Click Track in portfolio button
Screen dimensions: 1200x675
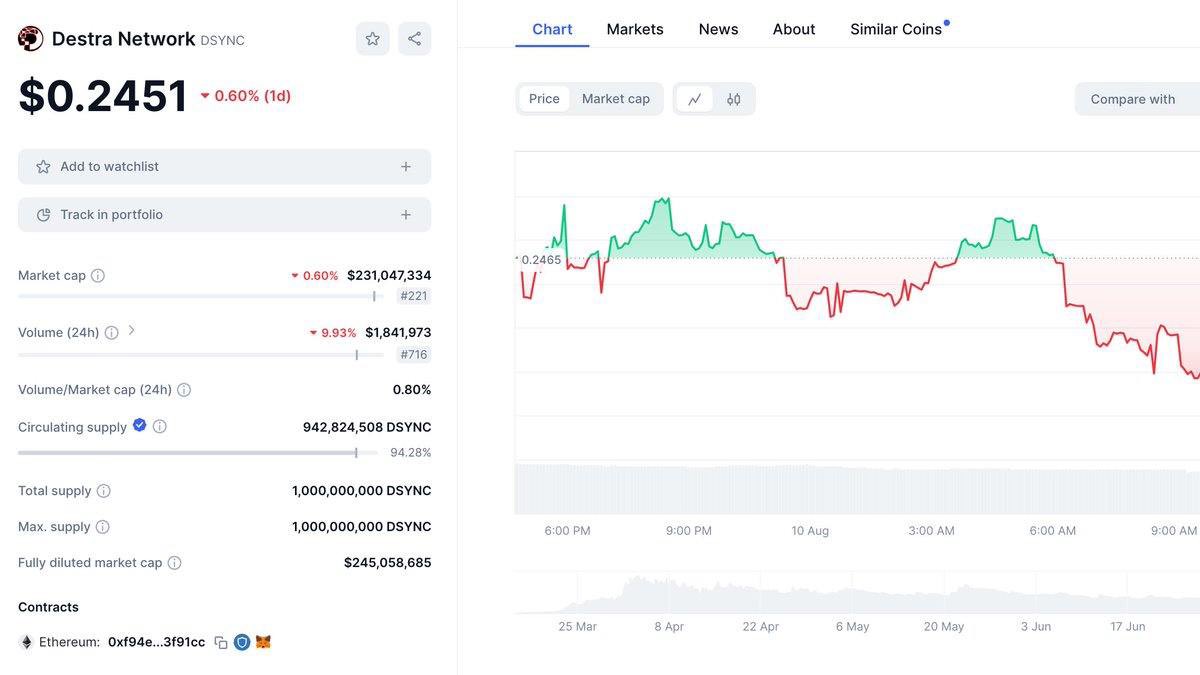coord(224,215)
